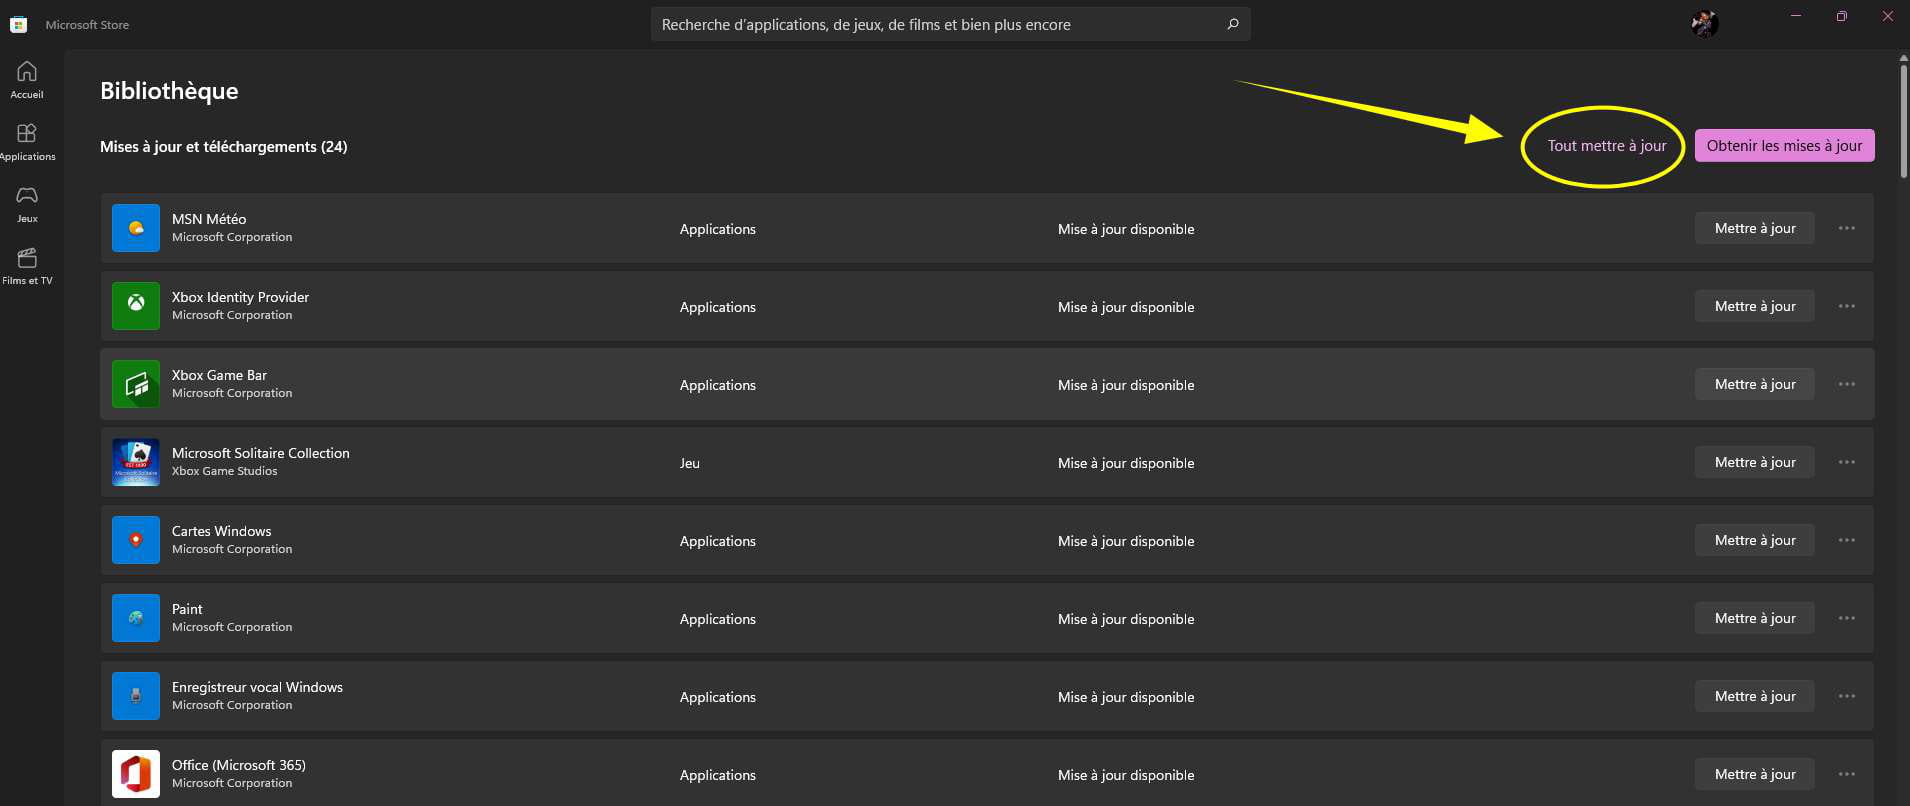
Task: Open more options for Cartes Windows
Action: (1847, 540)
